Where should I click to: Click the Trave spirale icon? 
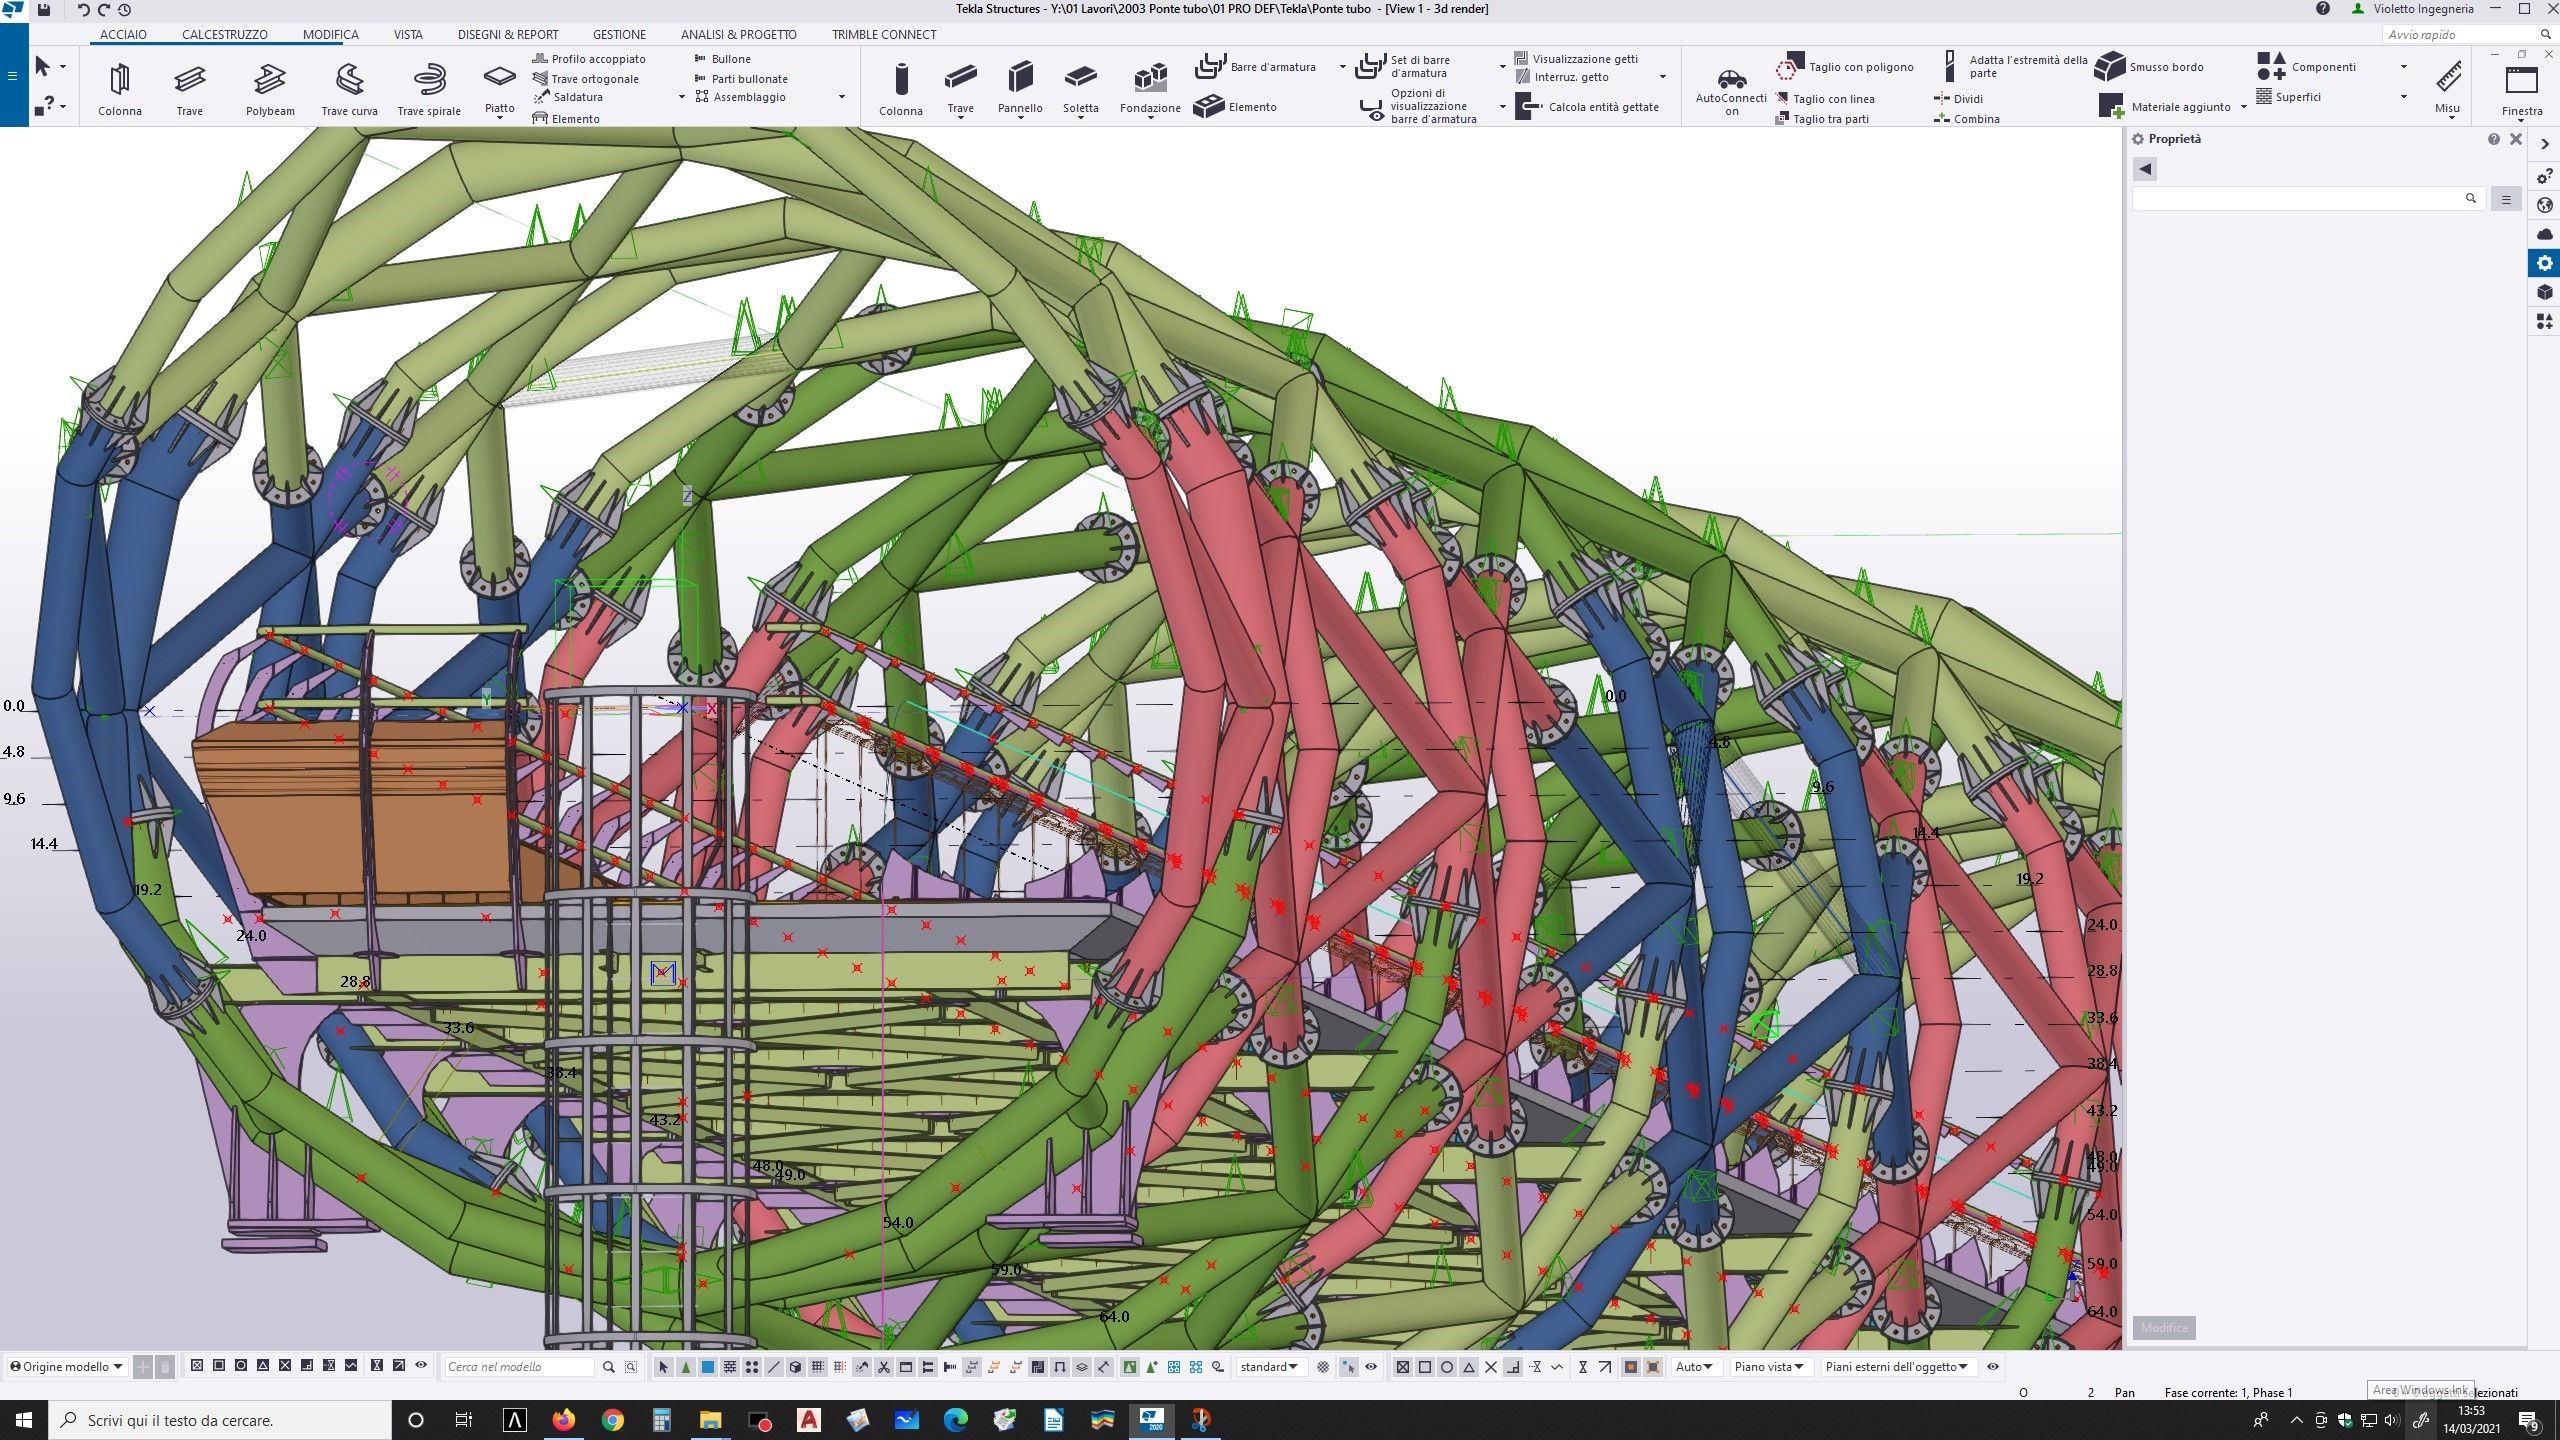[x=429, y=80]
